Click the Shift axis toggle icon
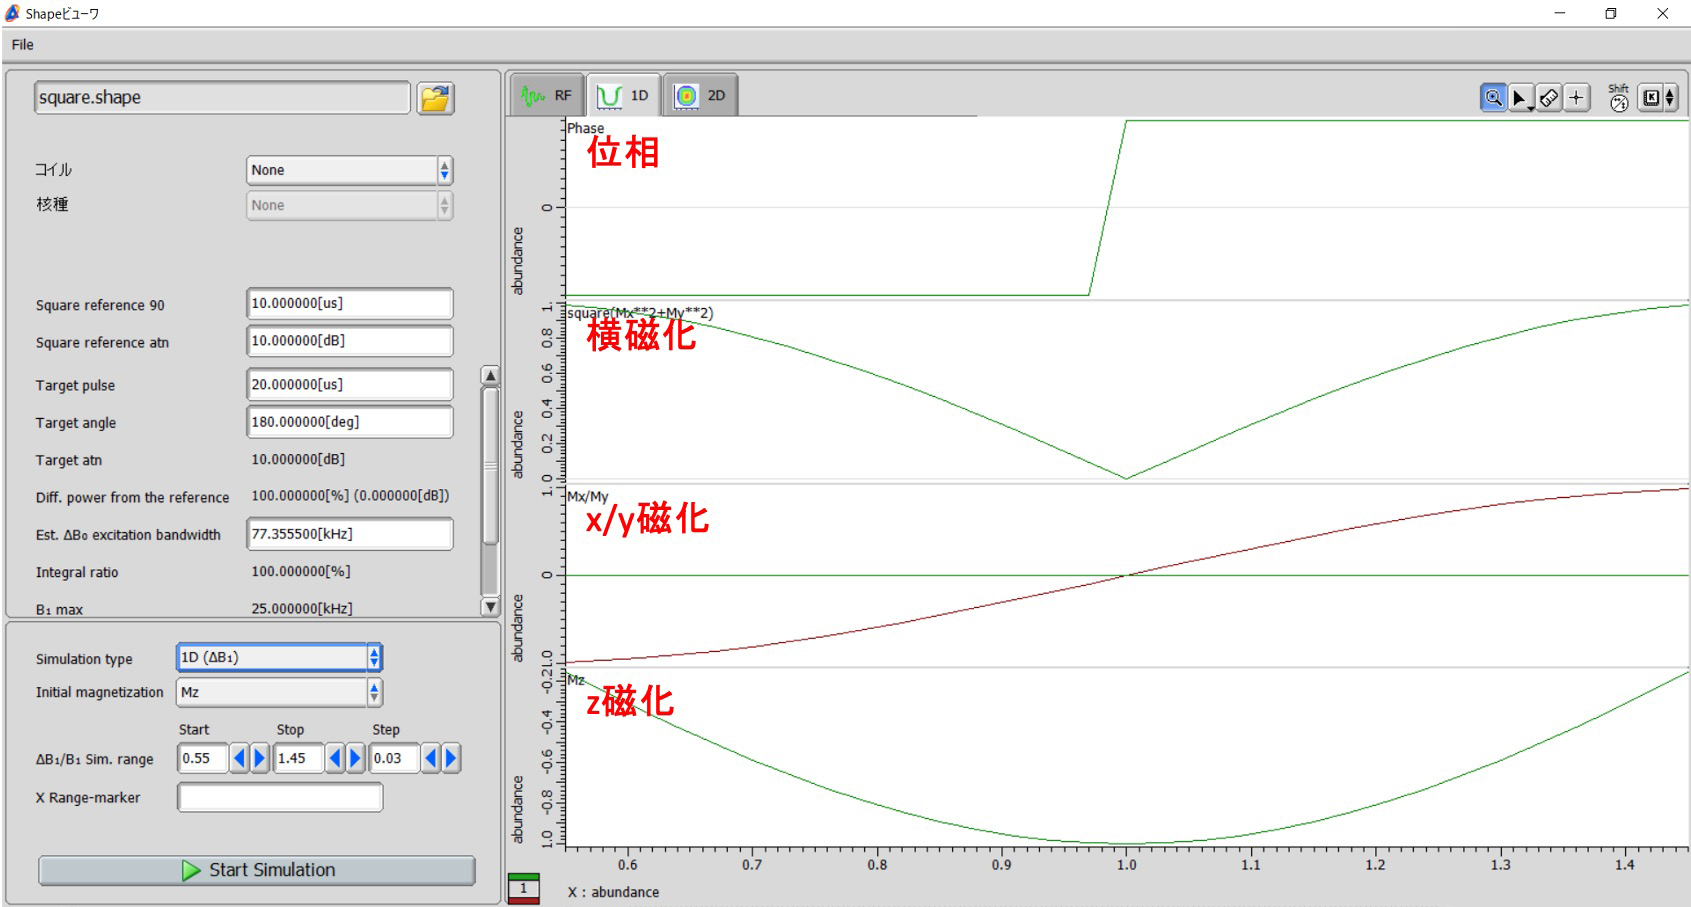Viewport: 1691px width, 907px height. pos(1618,97)
